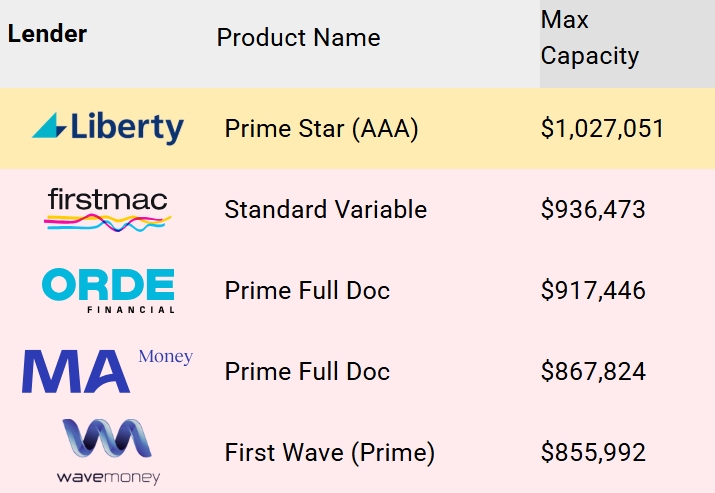This screenshot has height=493, width=715.
Task: Open MA Money's Prime Full Doc product
Action: pos(307,371)
